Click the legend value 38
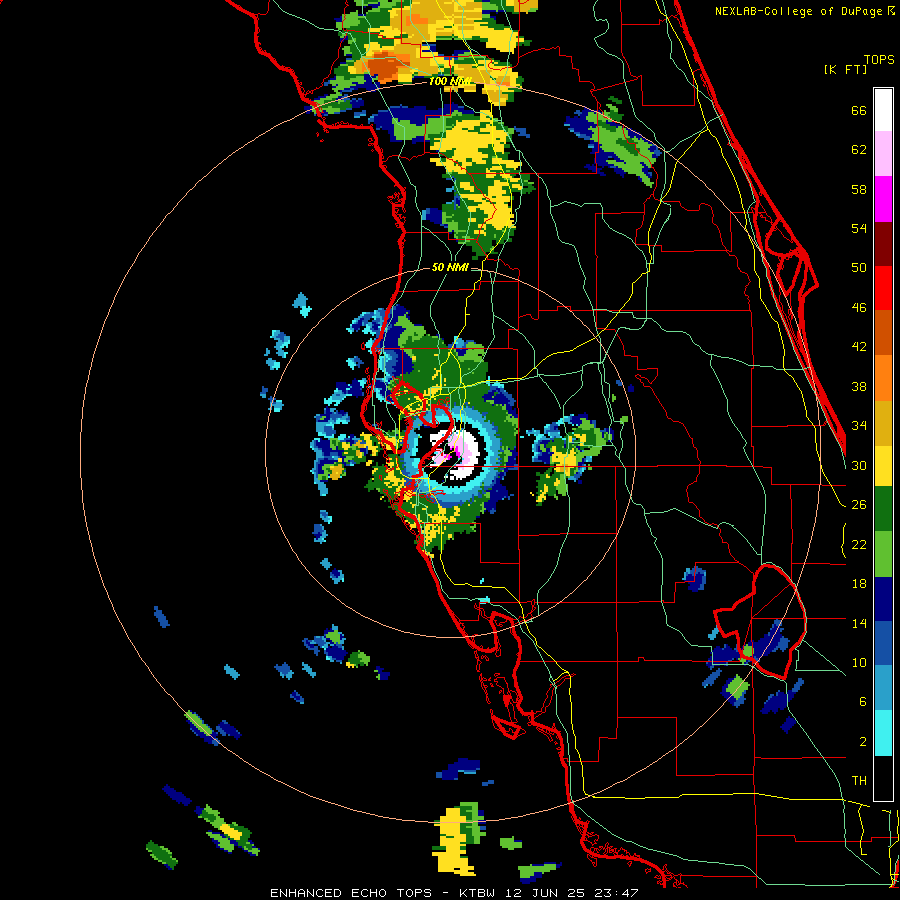Screen dimensions: 900x900 [859, 387]
